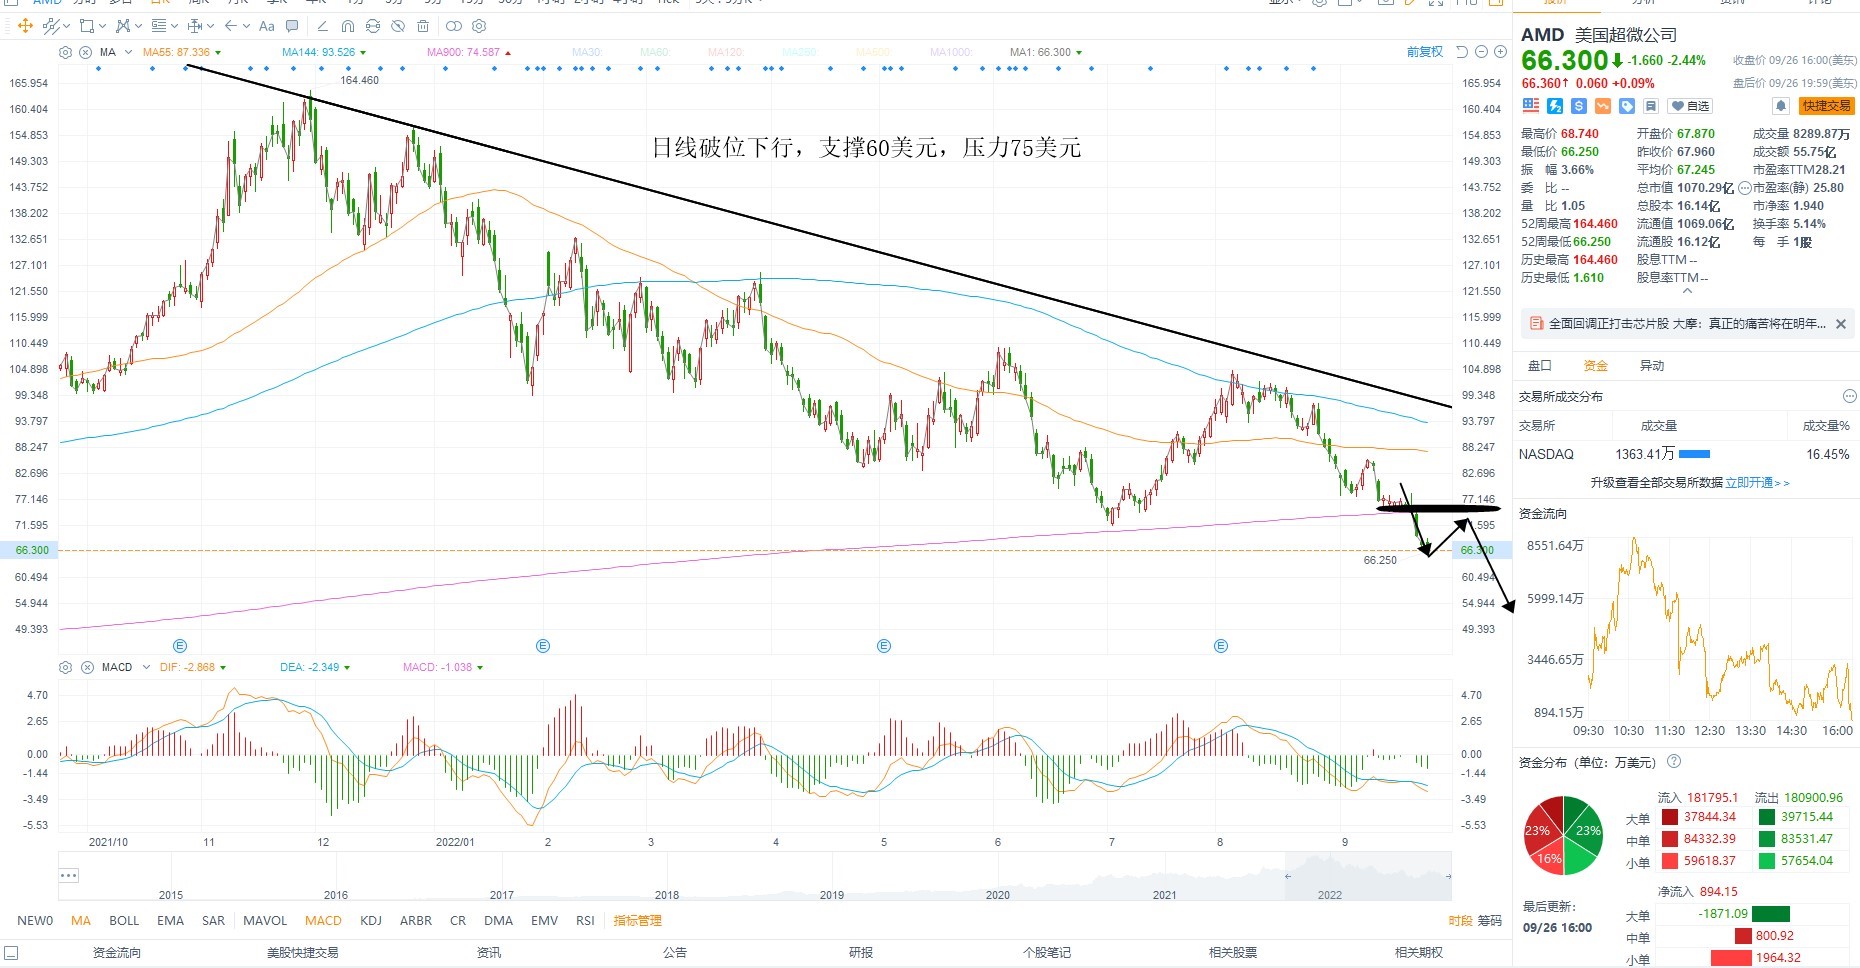Open the 相关期权 bottom tab
The width and height of the screenshot is (1860, 968).
point(1419,953)
